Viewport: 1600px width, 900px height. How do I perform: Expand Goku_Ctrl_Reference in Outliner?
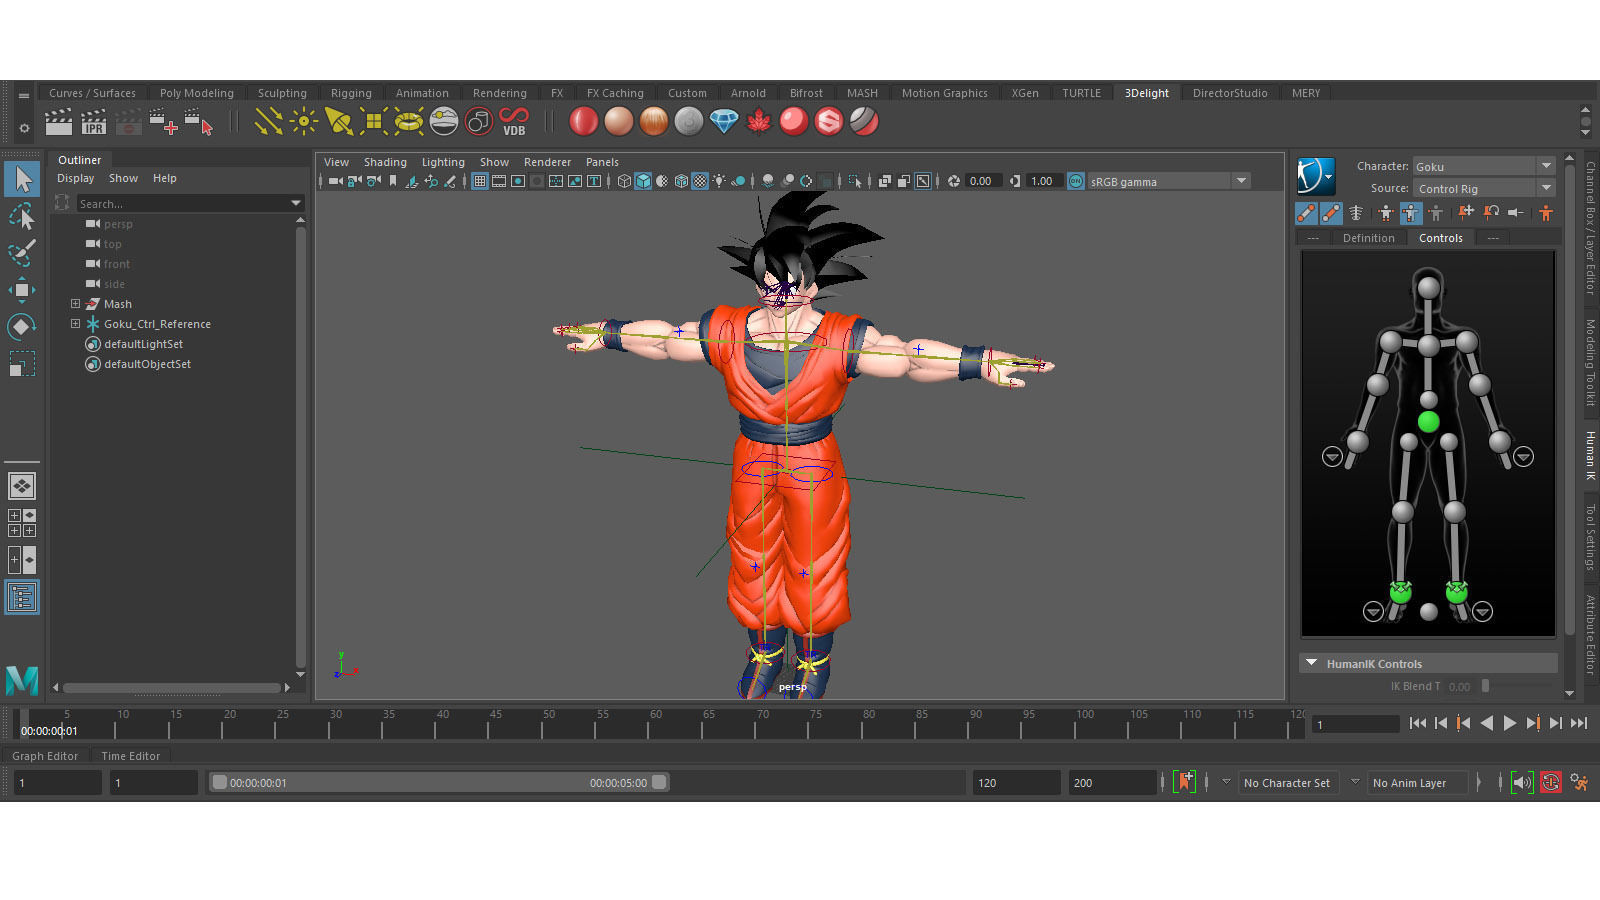tap(75, 323)
